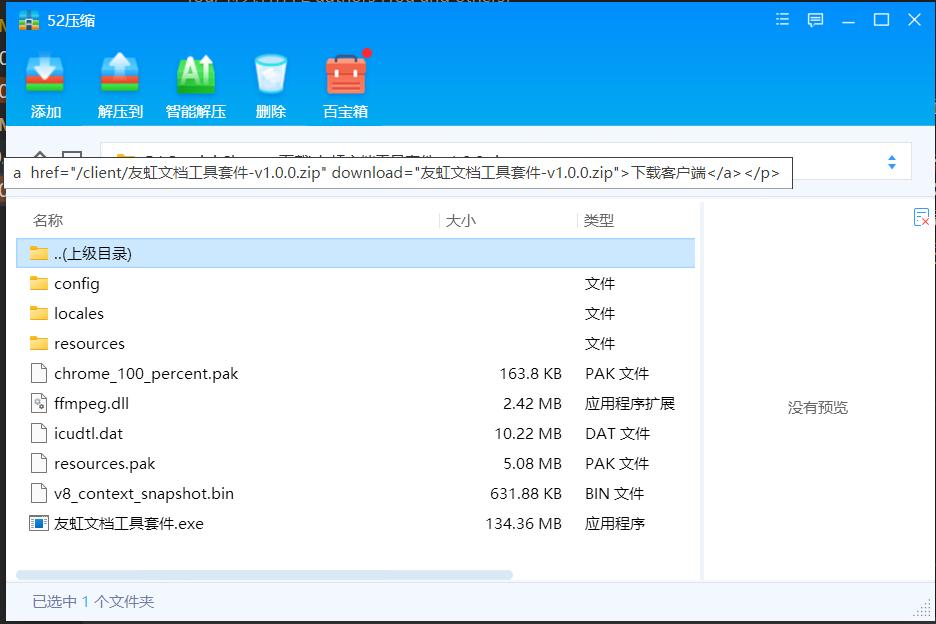The height and width of the screenshot is (624, 936).
Task: Click the horizontal scrollbar under file list
Action: (x=264, y=575)
